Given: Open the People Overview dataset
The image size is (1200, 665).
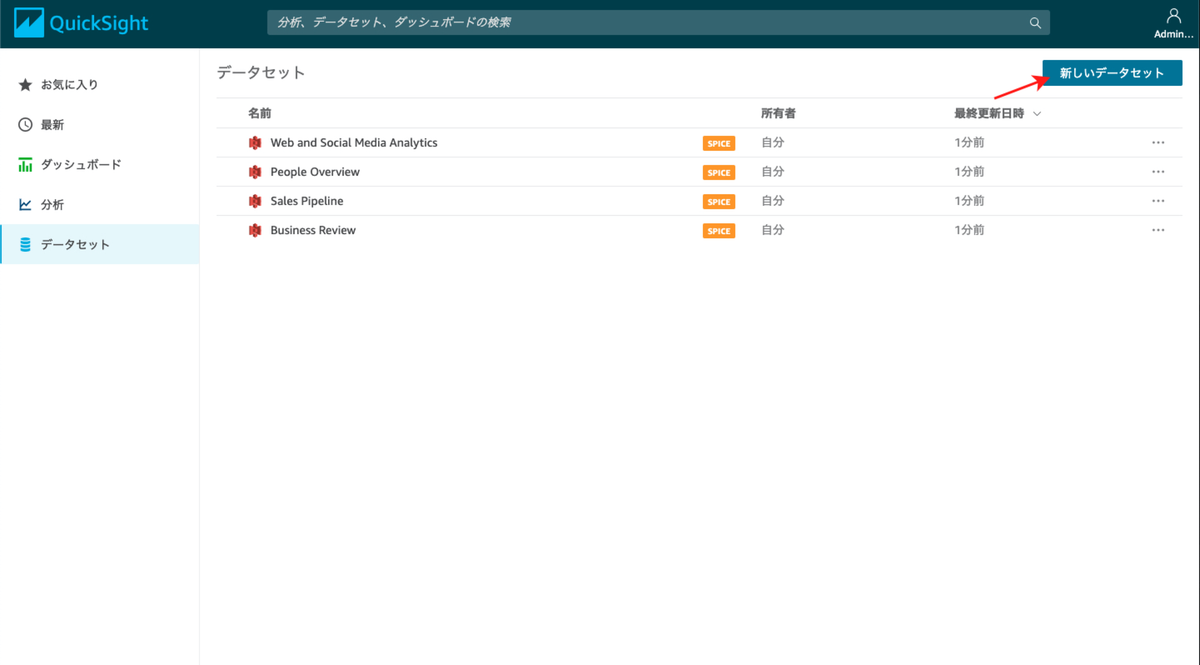Looking at the screenshot, I should pyautogui.click(x=315, y=172).
